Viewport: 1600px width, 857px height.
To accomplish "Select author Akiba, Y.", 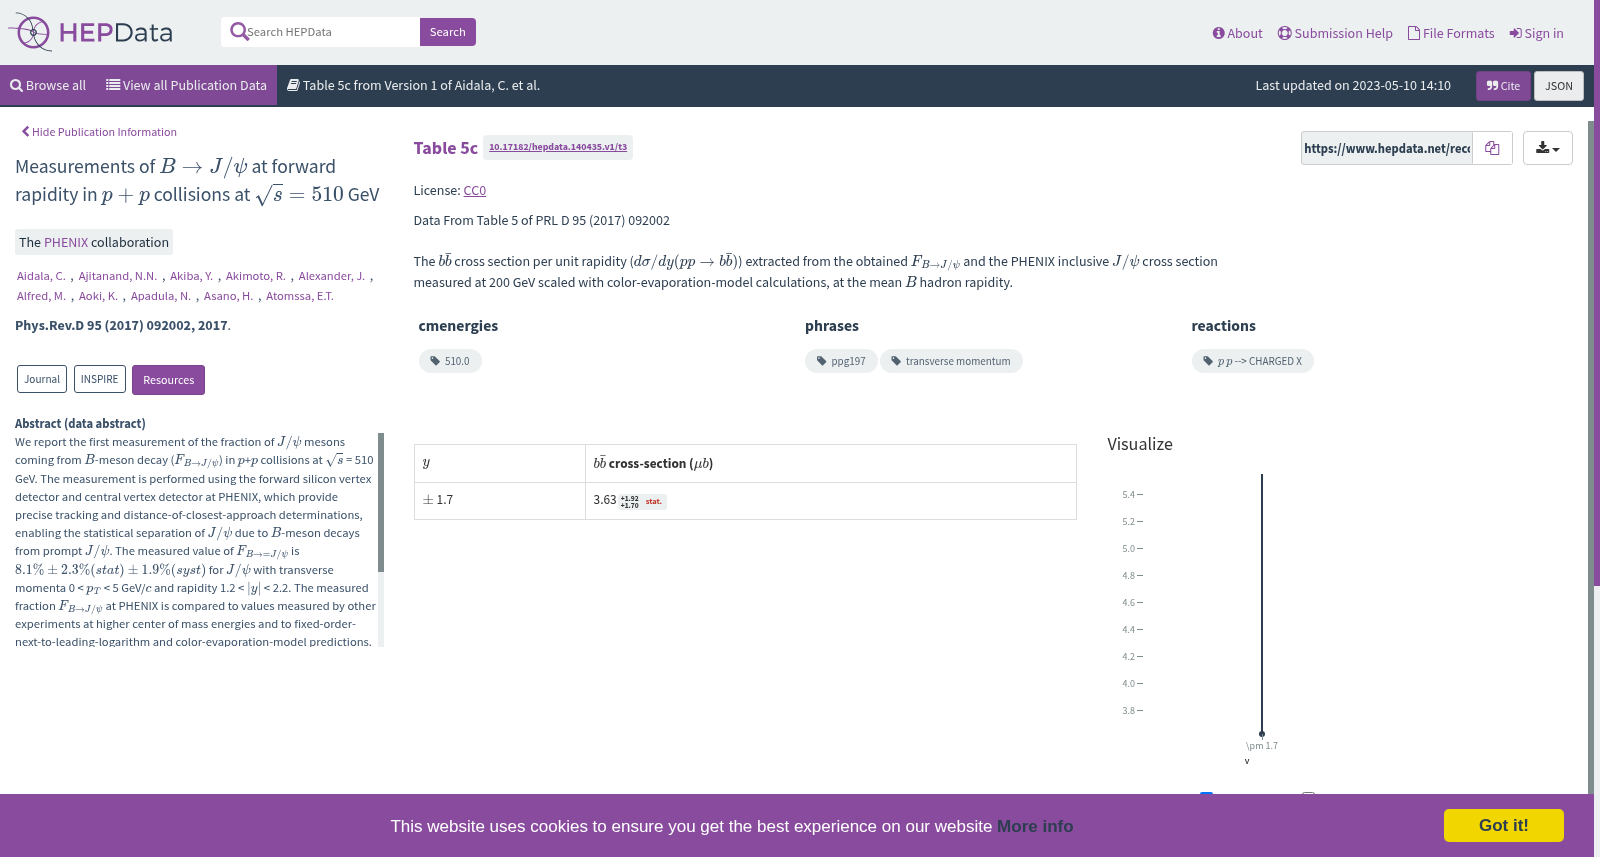I will click(191, 276).
